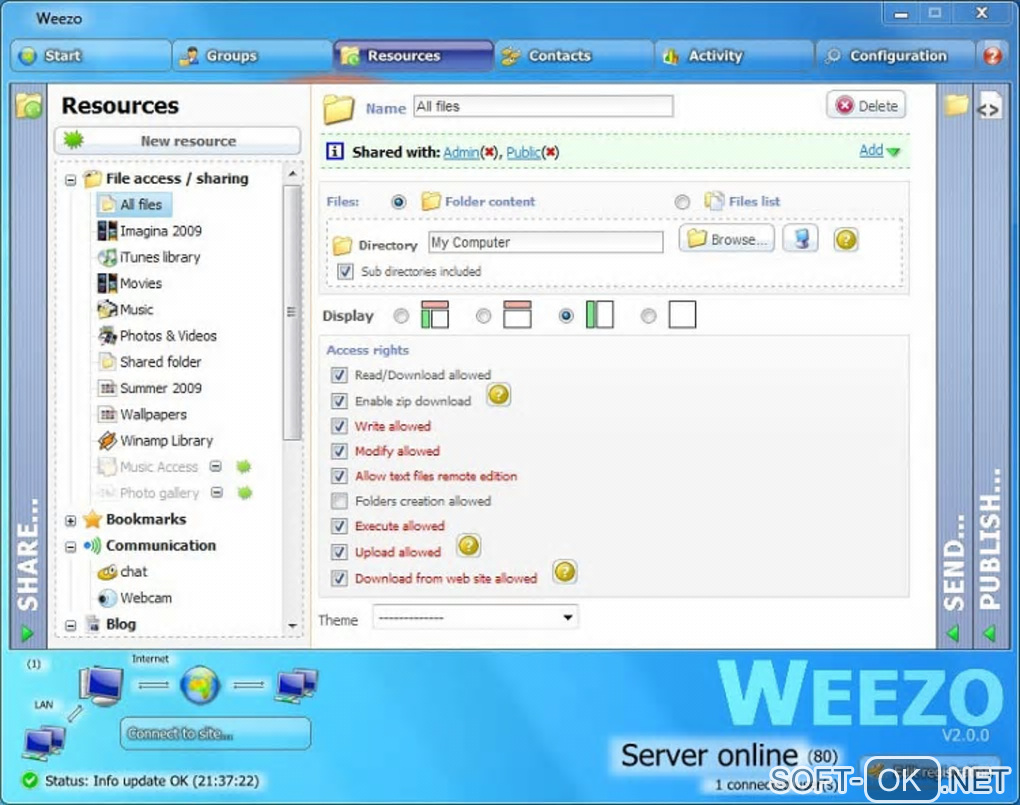Select Photos & Videos in the tree
This screenshot has height=805, width=1020.
(157, 336)
